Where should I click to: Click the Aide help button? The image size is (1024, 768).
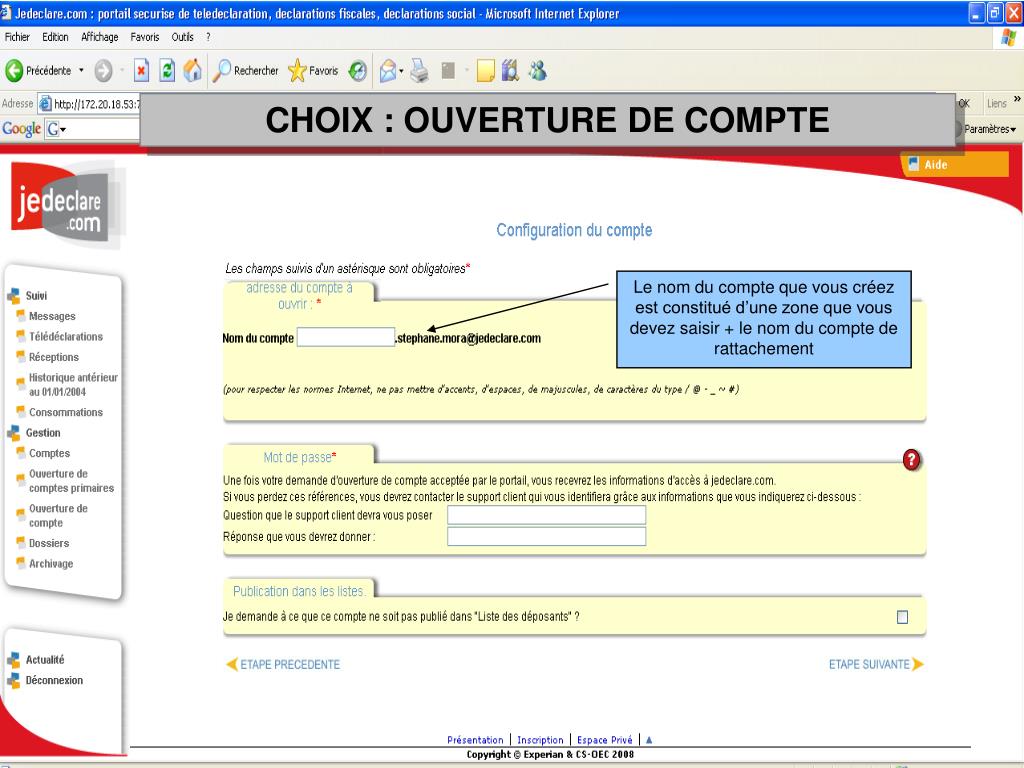coord(954,165)
